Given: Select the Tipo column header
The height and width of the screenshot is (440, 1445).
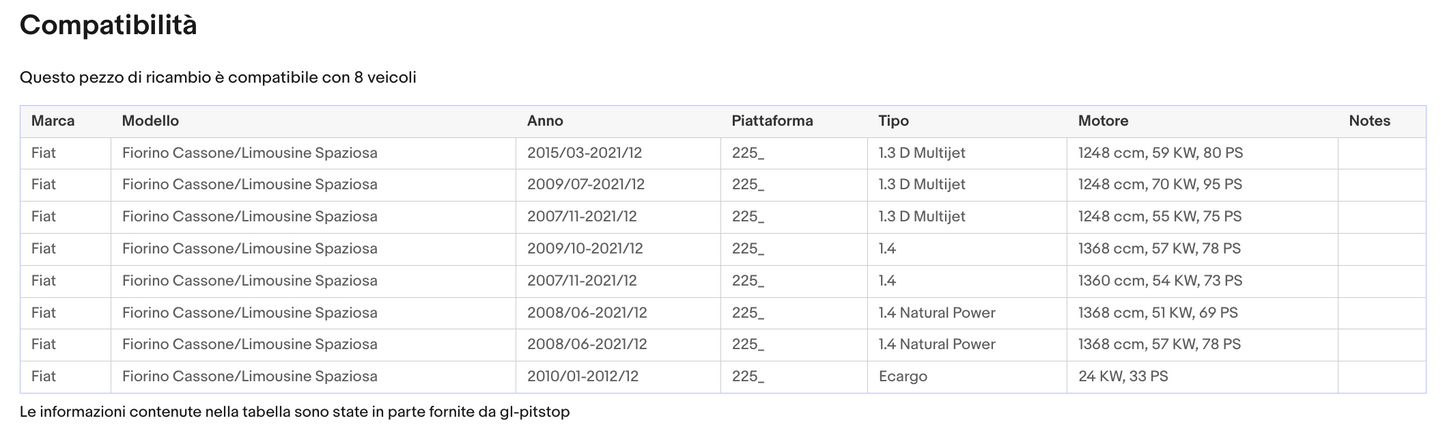Looking at the screenshot, I should [x=893, y=121].
